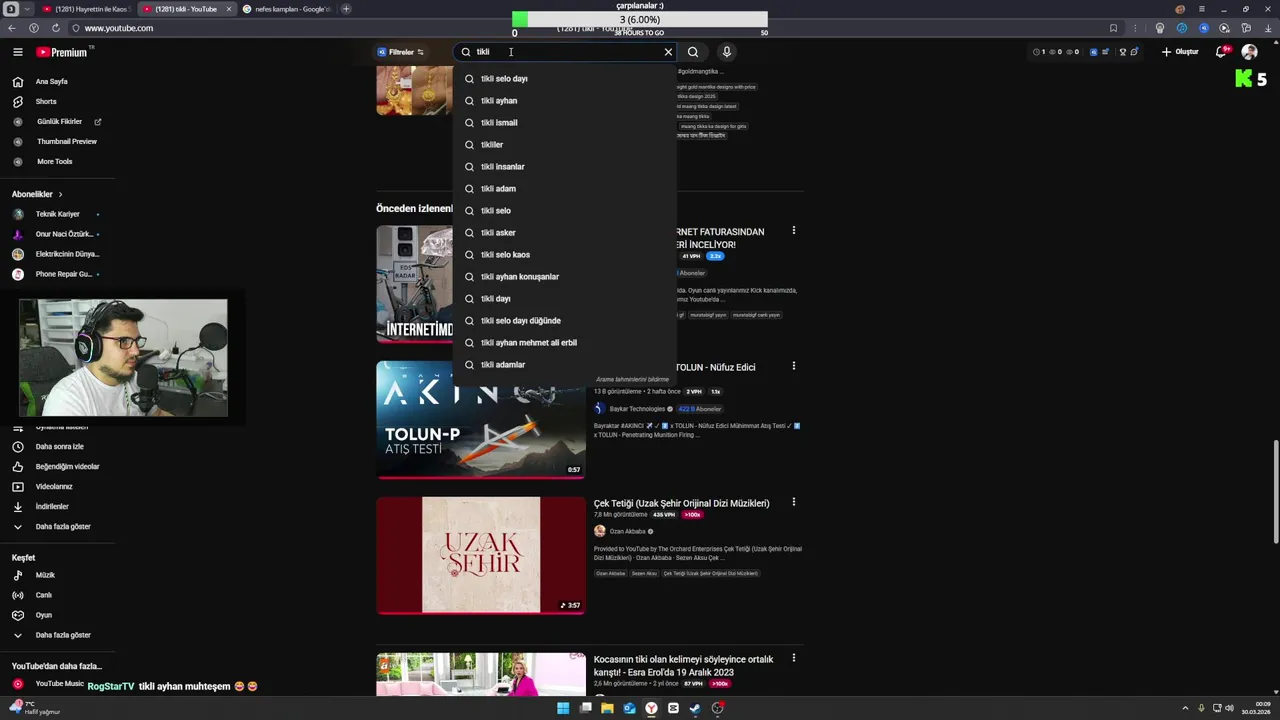1280x720 pixels.
Task: Select 'tikli ayhan konuşanlar' suggestion
Action: coord(565,277)
